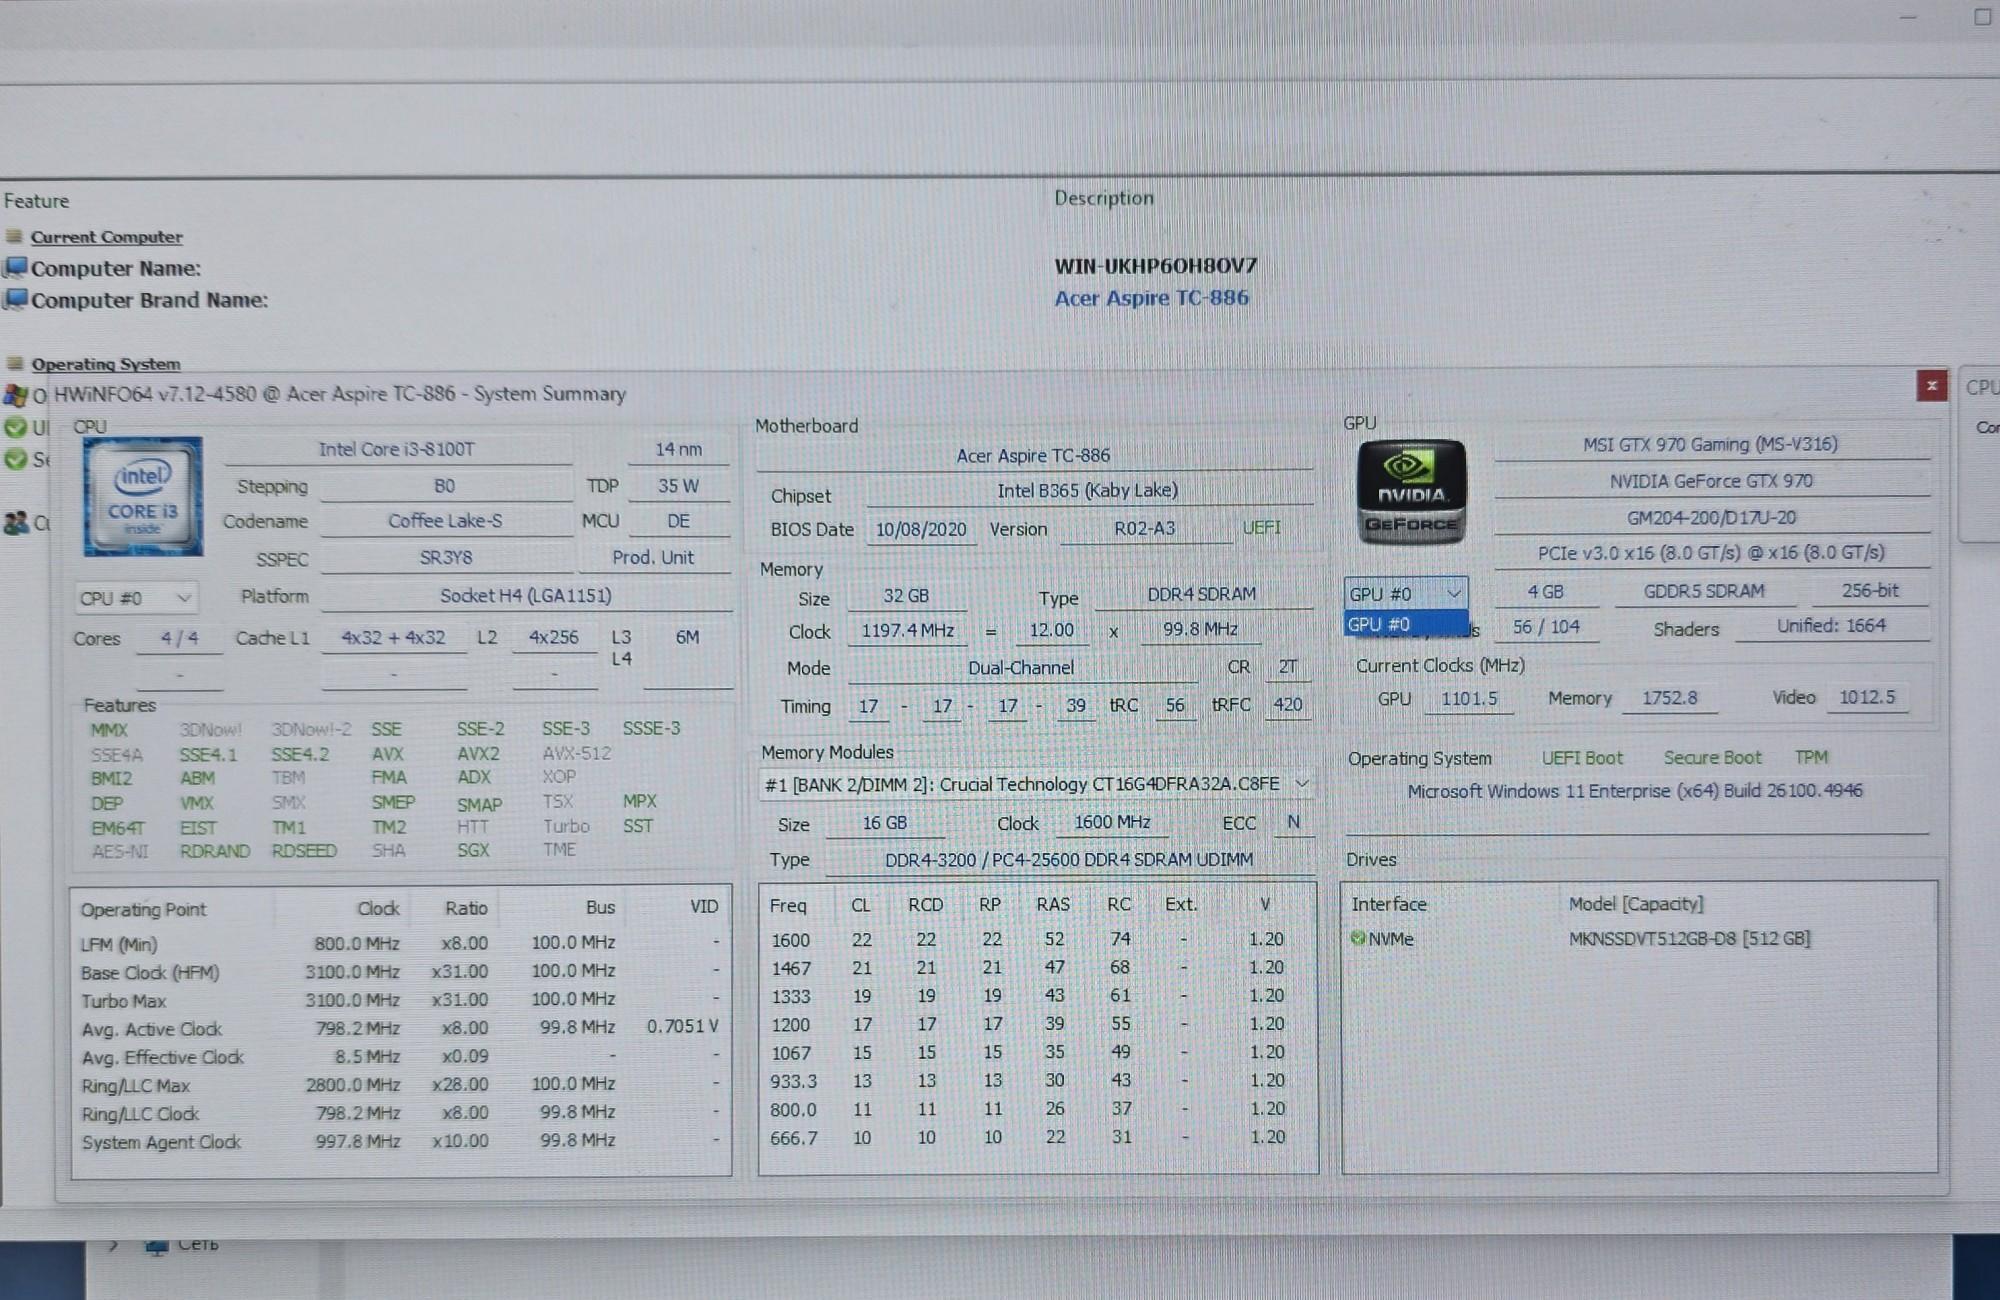This screenshot has width=2000, height=1300.
Task: Click the two-users icon in the left column
Action: coord(16,523)
